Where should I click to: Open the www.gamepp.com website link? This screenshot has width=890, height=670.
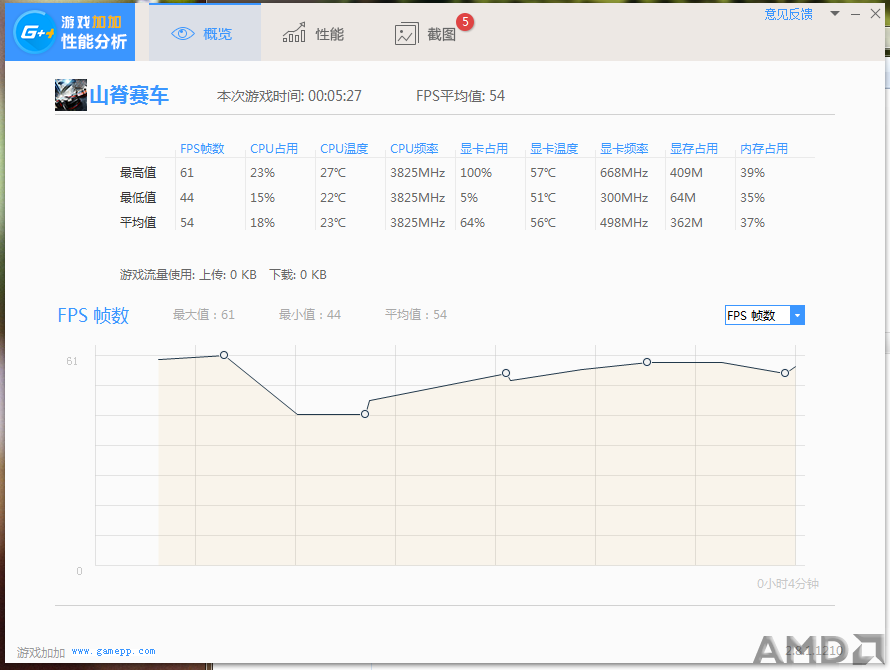tap(114, 651)
